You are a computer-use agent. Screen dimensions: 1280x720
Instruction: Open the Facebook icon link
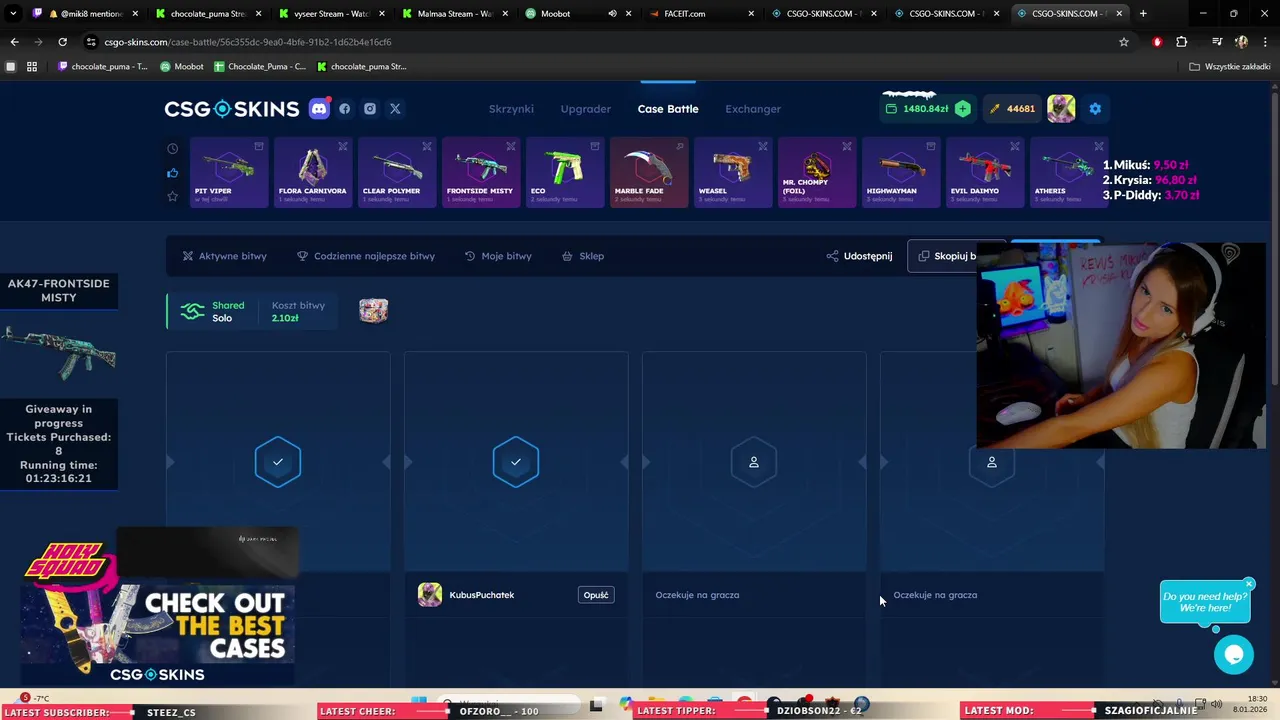tap(345, 109)
